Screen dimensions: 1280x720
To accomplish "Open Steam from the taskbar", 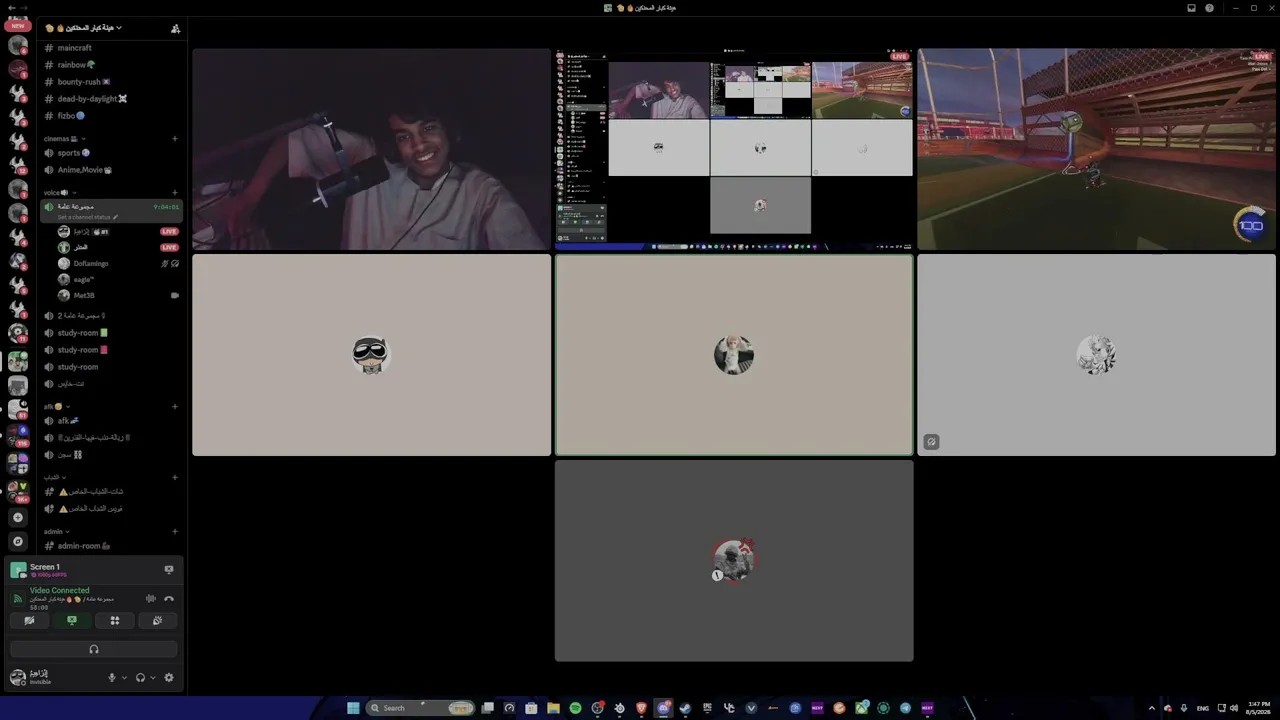I will pyautogui.click(x=685, y=708).
